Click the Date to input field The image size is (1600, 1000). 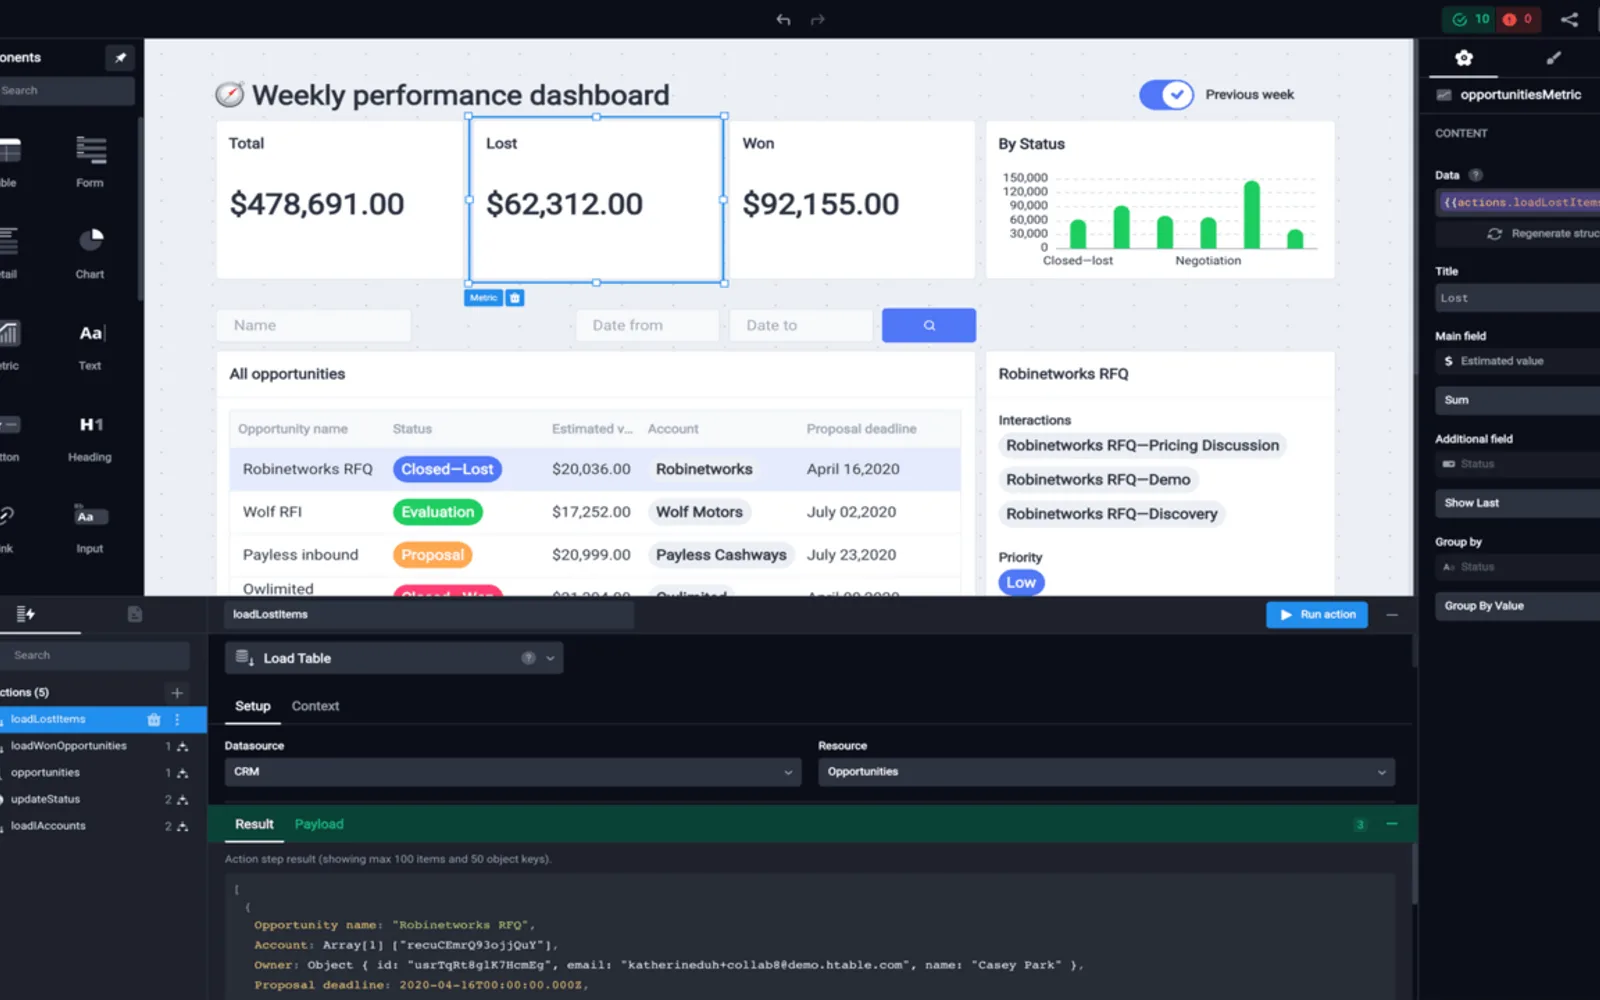tap(801, 325)
